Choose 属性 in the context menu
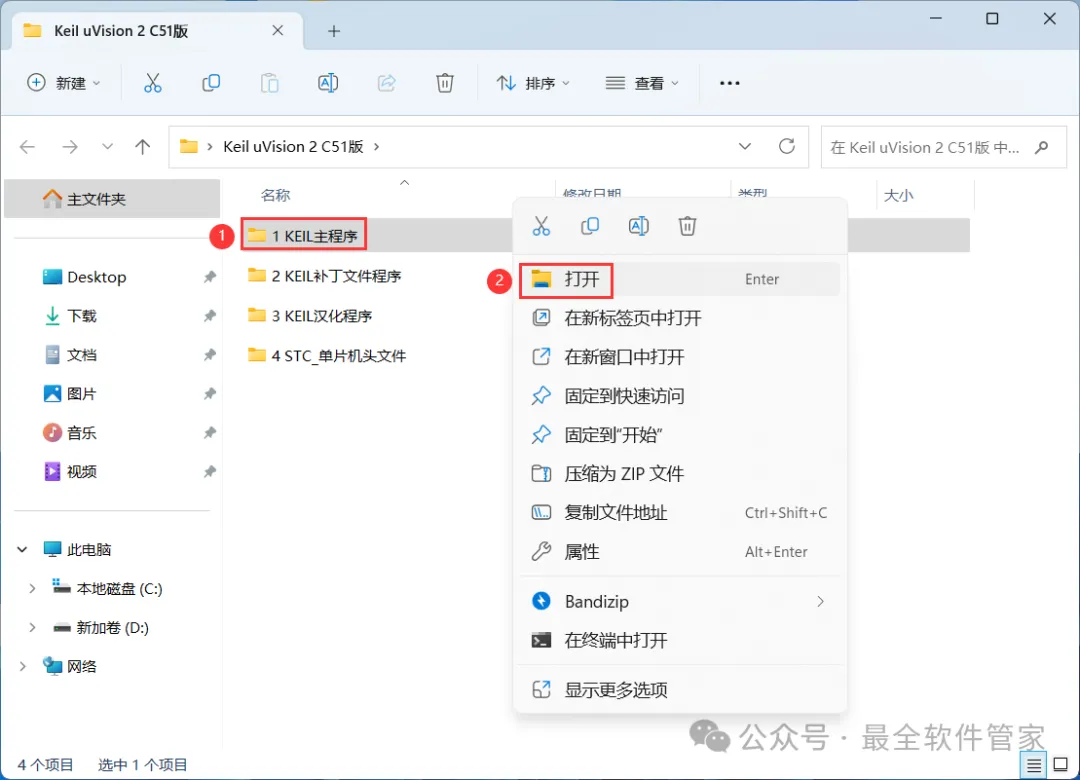 pyautogui.click(x=680, y=551)
